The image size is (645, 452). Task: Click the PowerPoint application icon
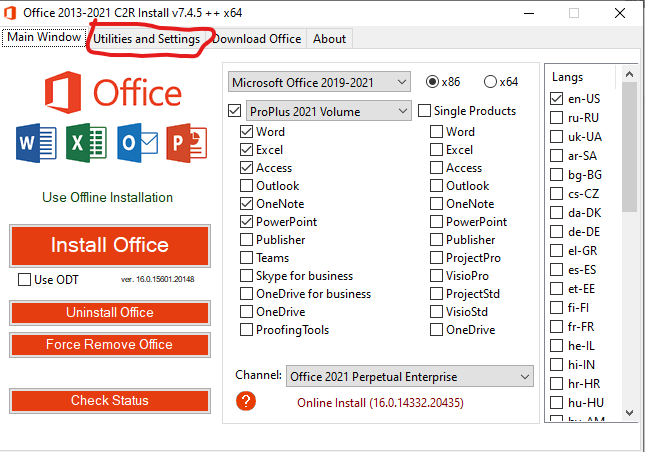pyautogui.click(x=187, y=143)
